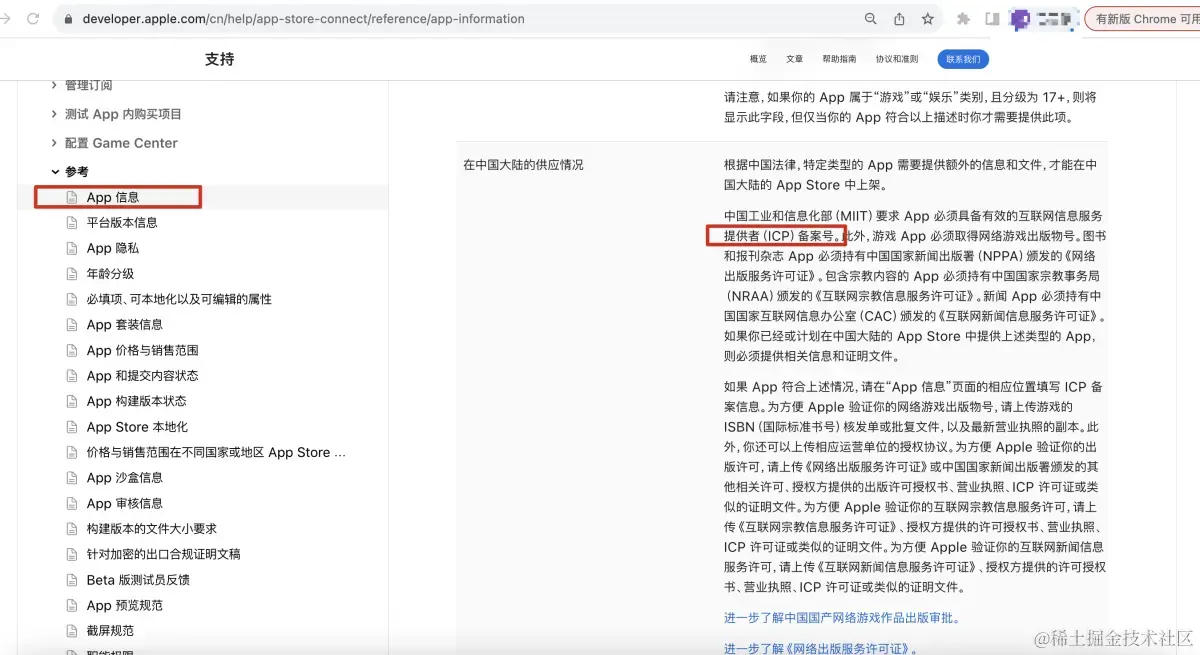The image size is (1200, 655).
Task: Click the 在中国大陆的供应情况 row label
Action: tap(523, 164)
